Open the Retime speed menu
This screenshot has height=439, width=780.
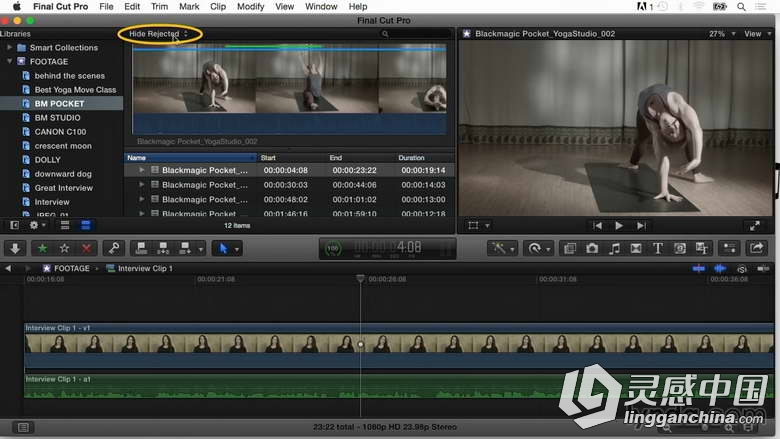(x=537, y=248)
